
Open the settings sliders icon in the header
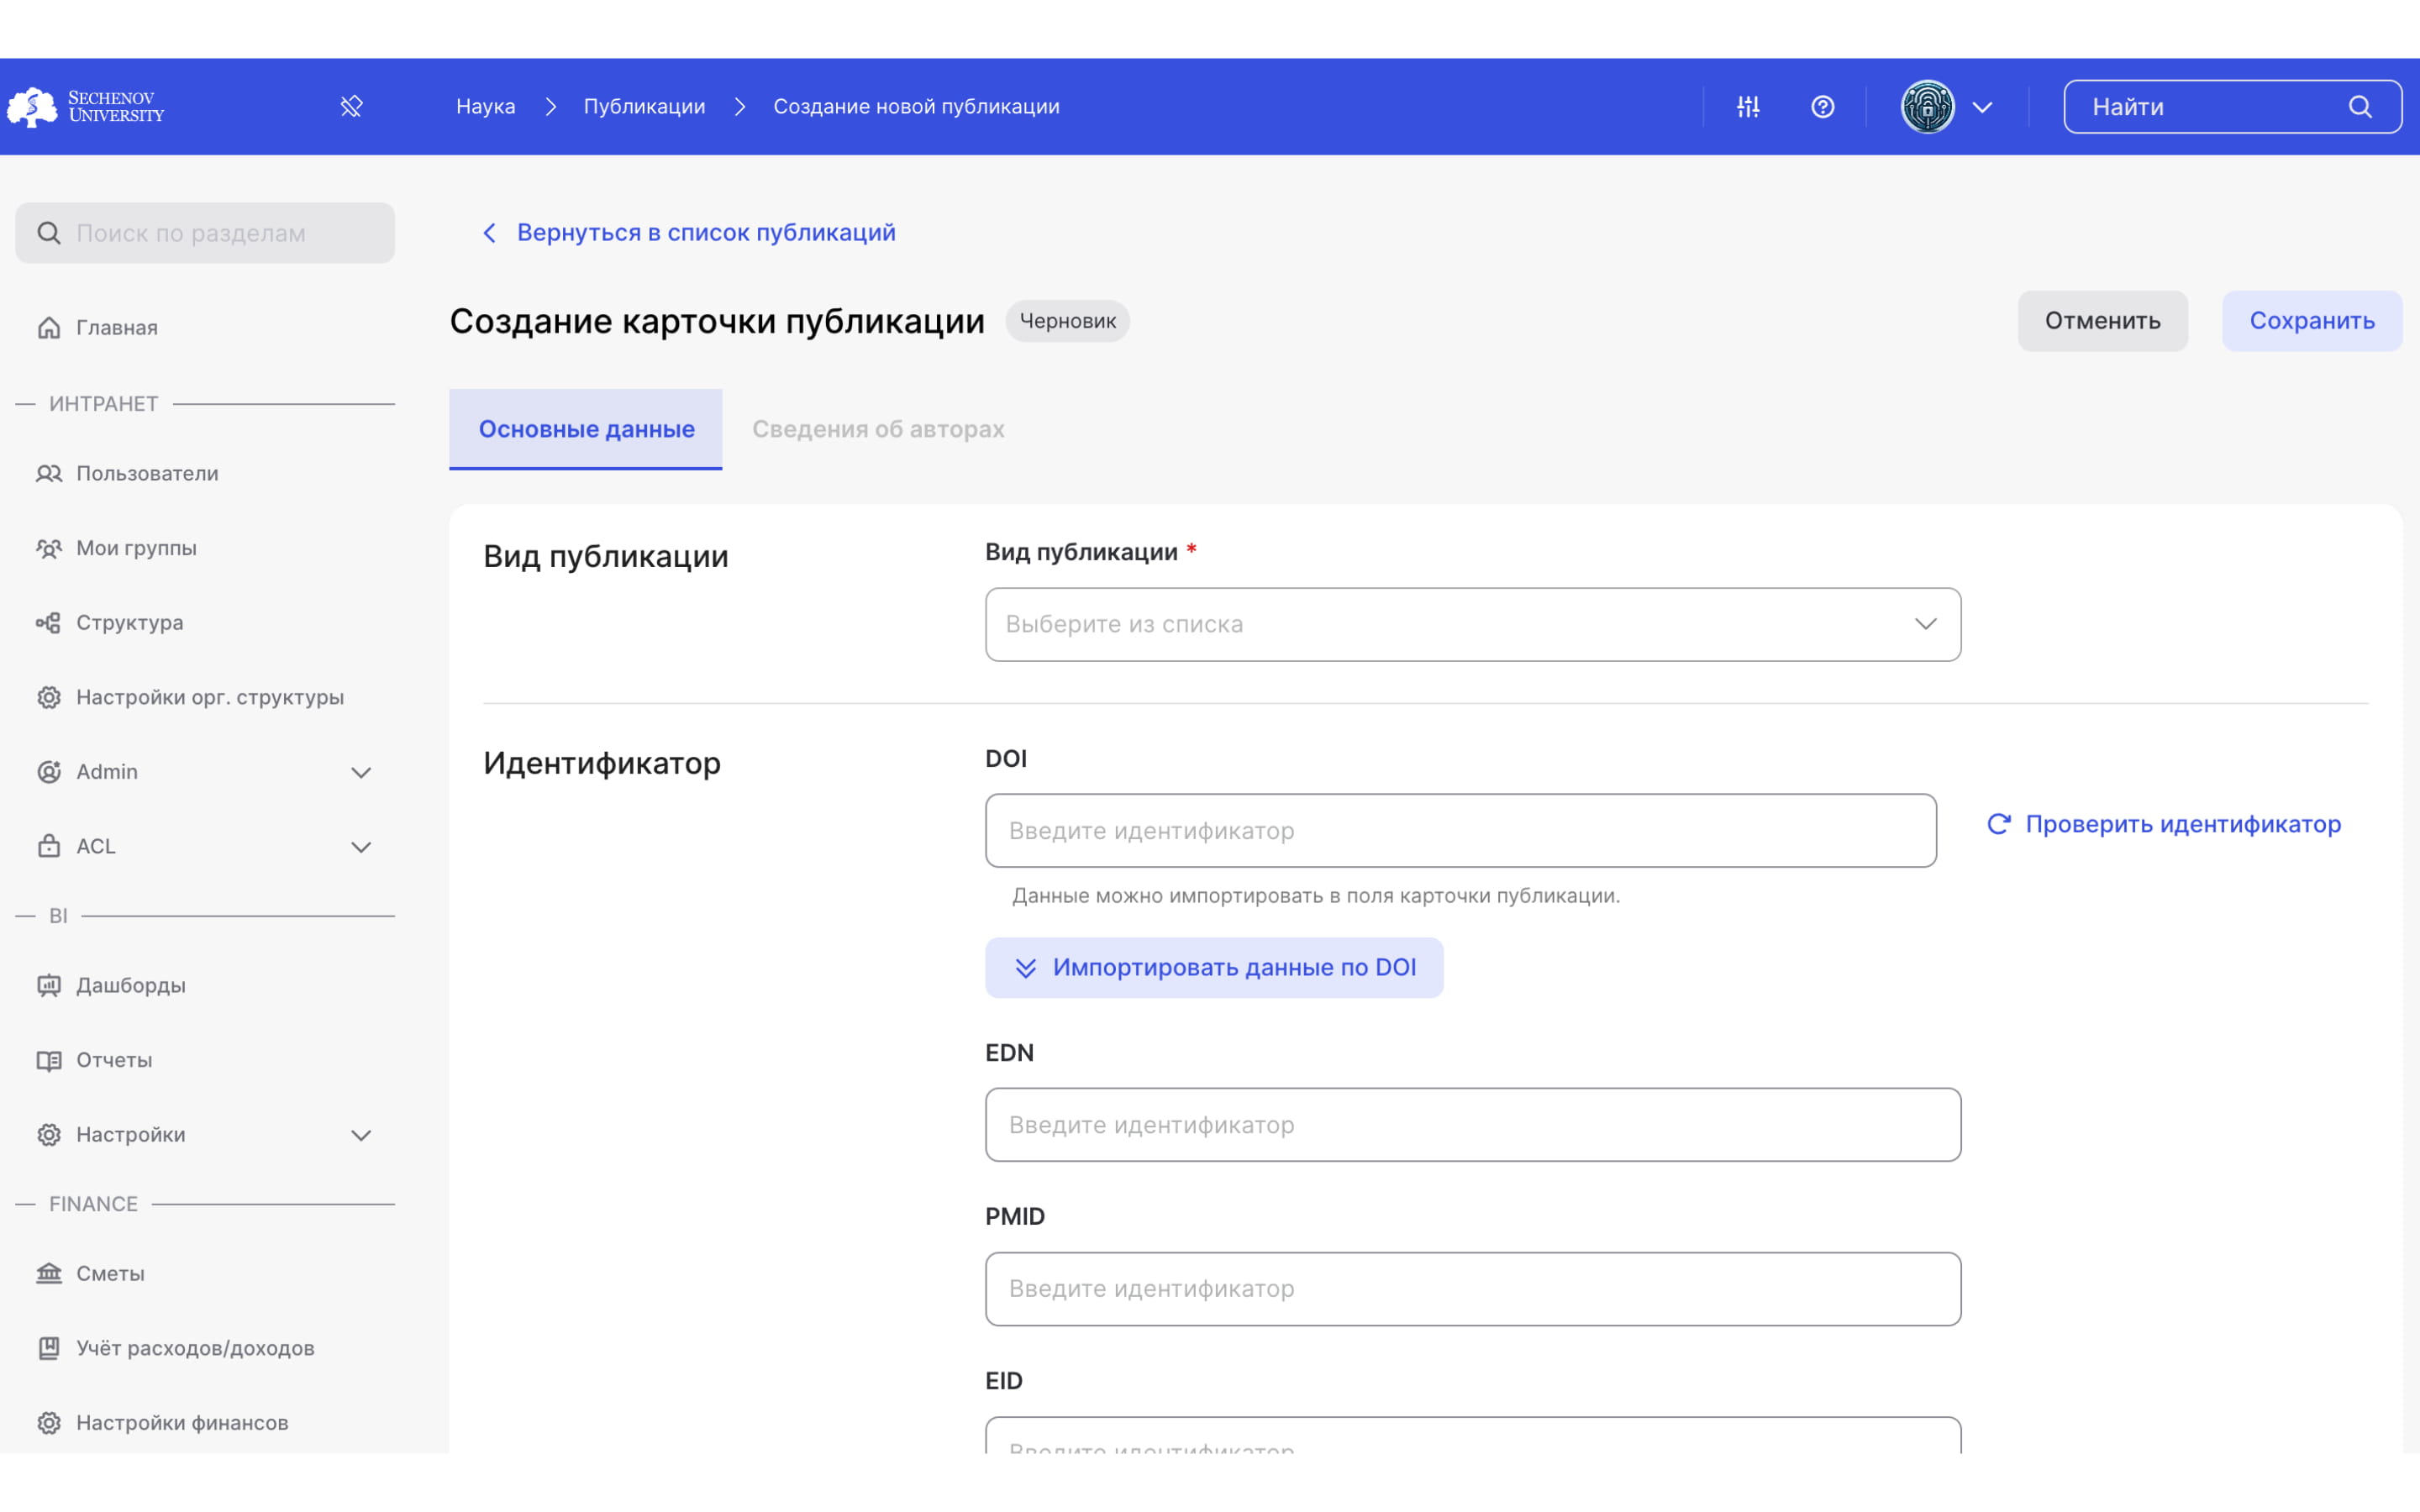point(1748,107)
